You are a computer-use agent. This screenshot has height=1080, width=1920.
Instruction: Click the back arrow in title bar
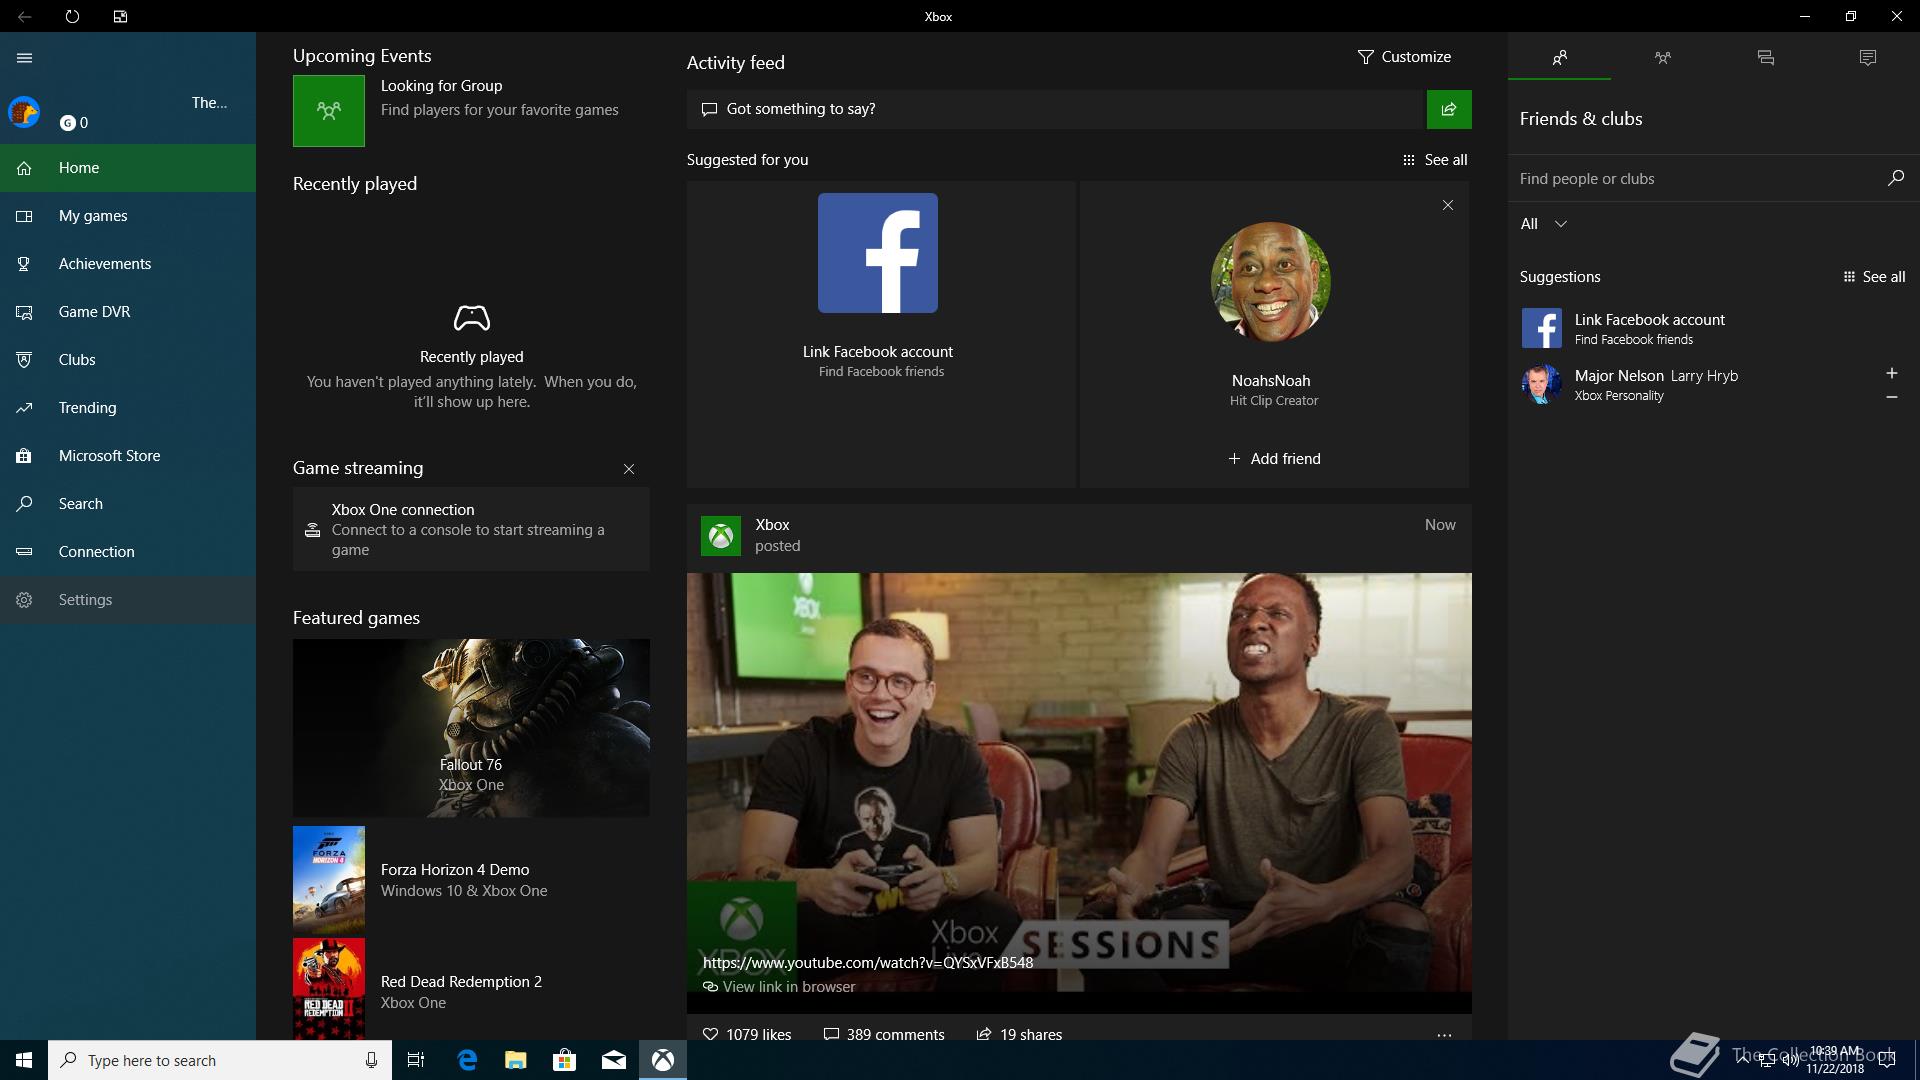25,17
